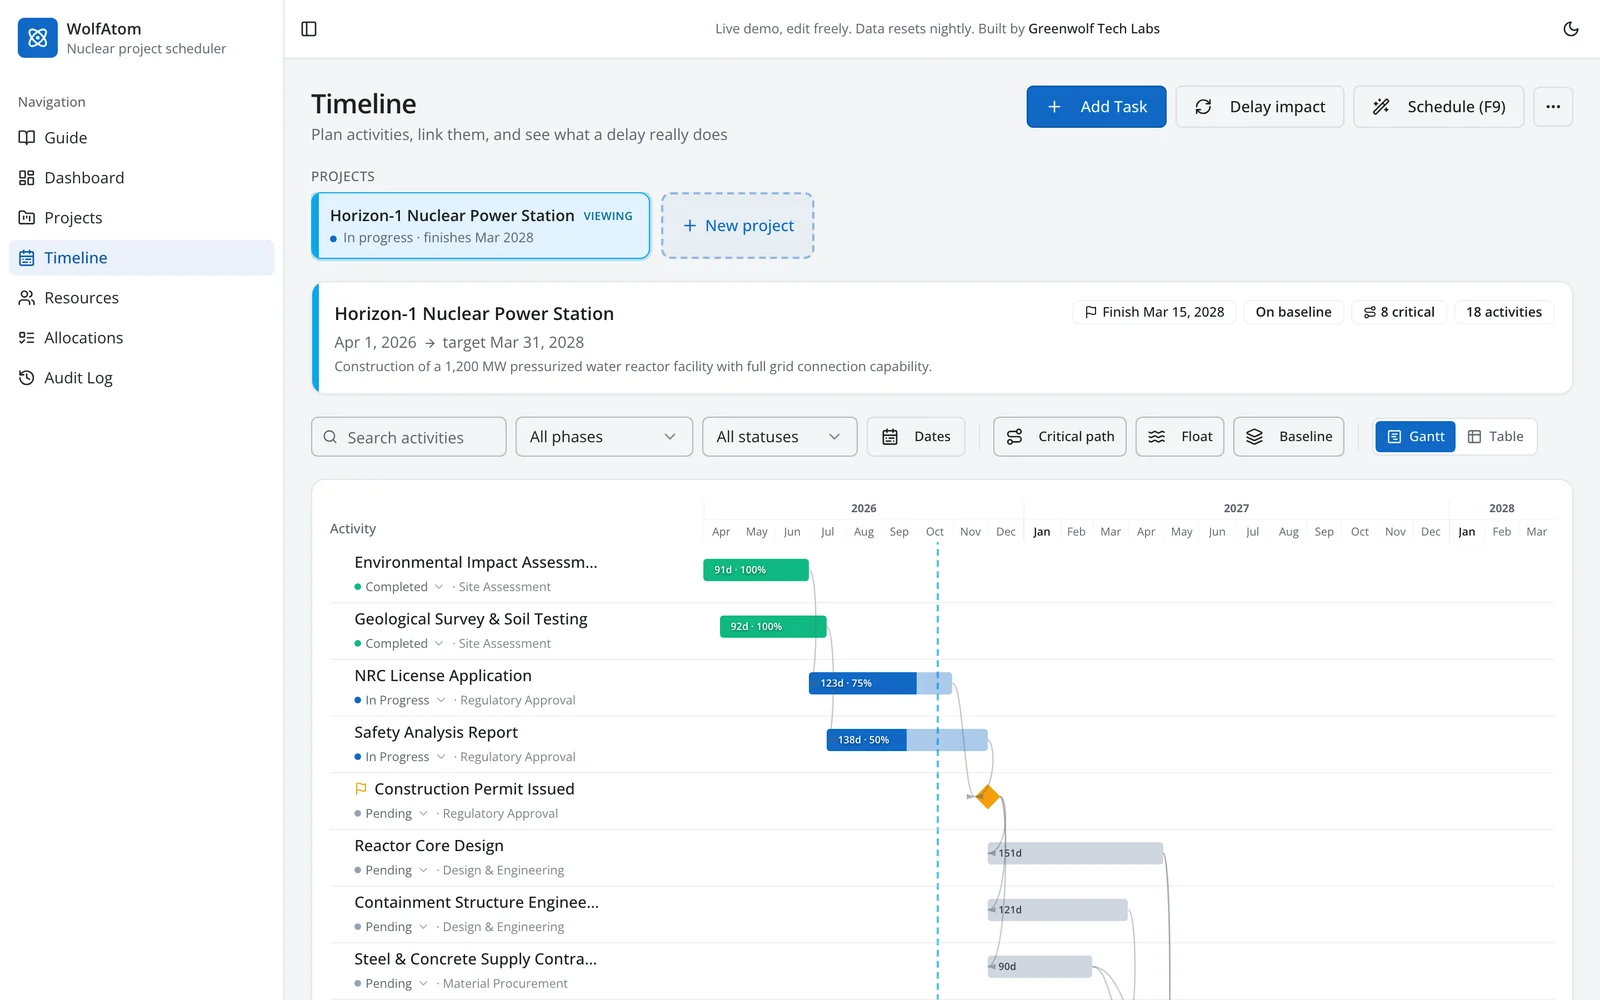This screenshot has height=1000, width=1600.
Task: Toggle Baseline overlay
Action: 1289,437
